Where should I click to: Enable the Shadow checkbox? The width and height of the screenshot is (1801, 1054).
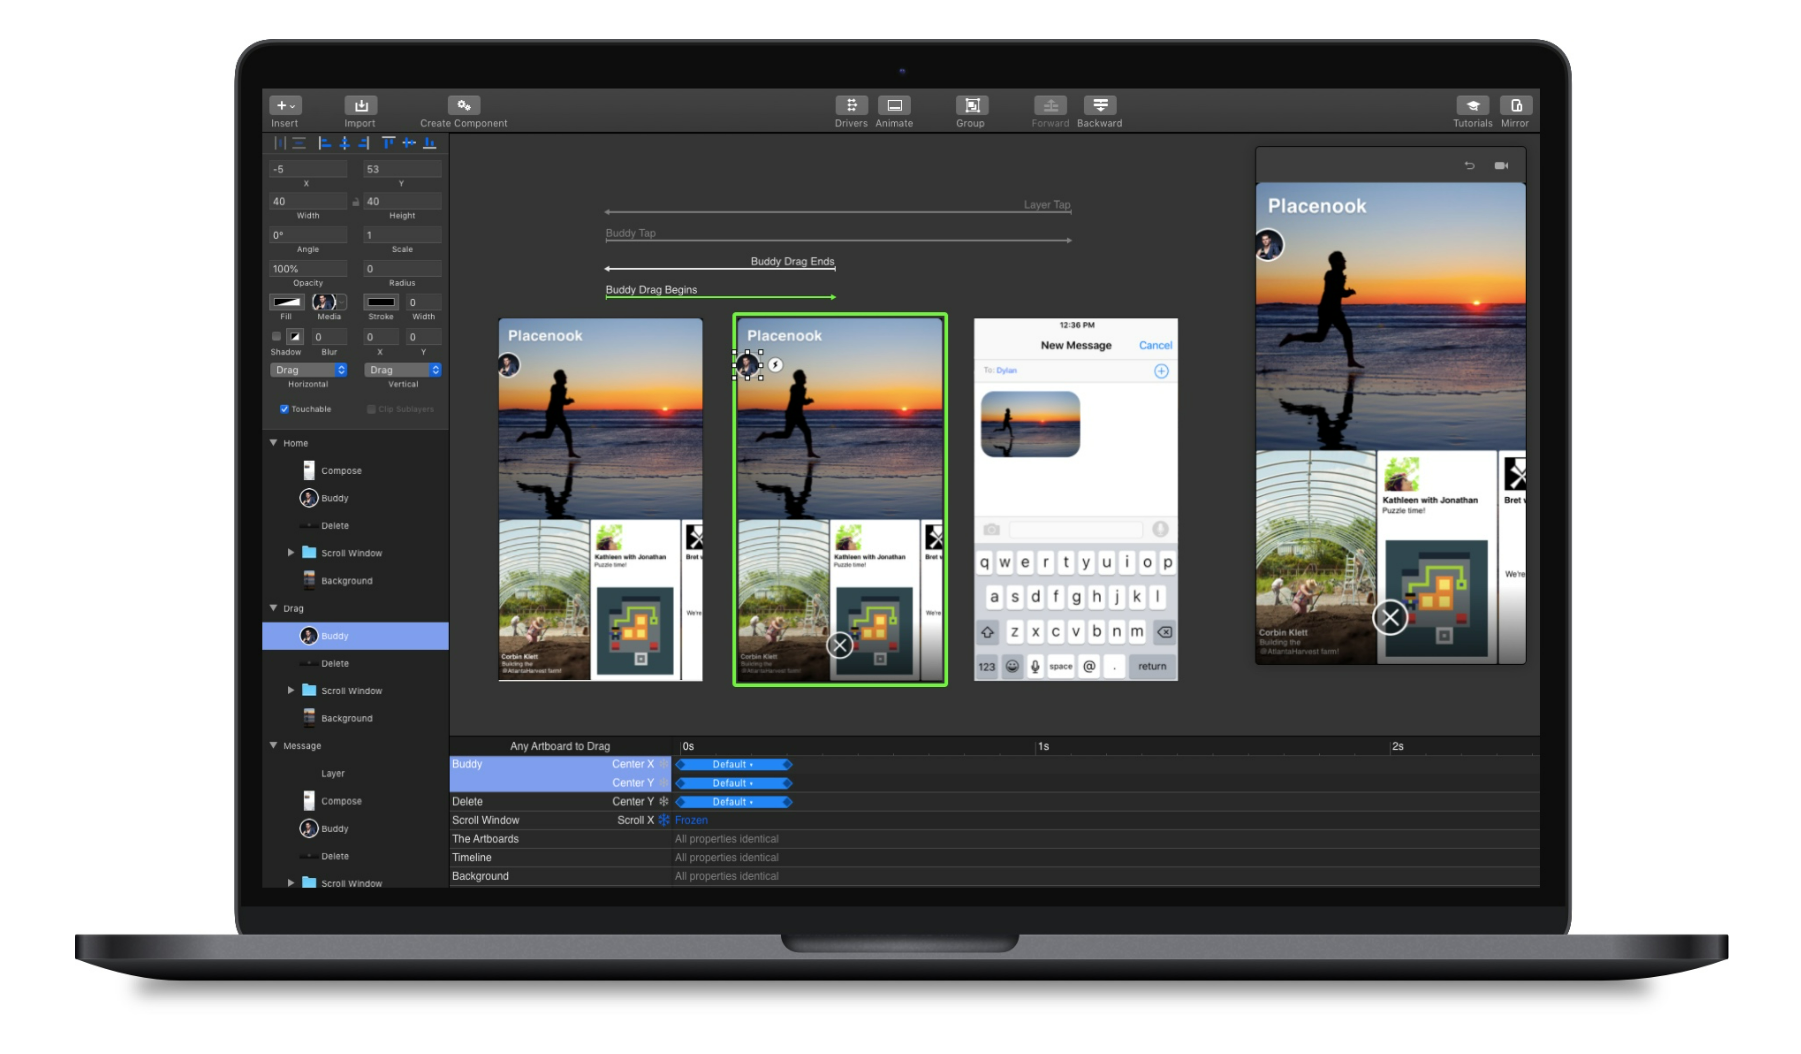(277, 337)
